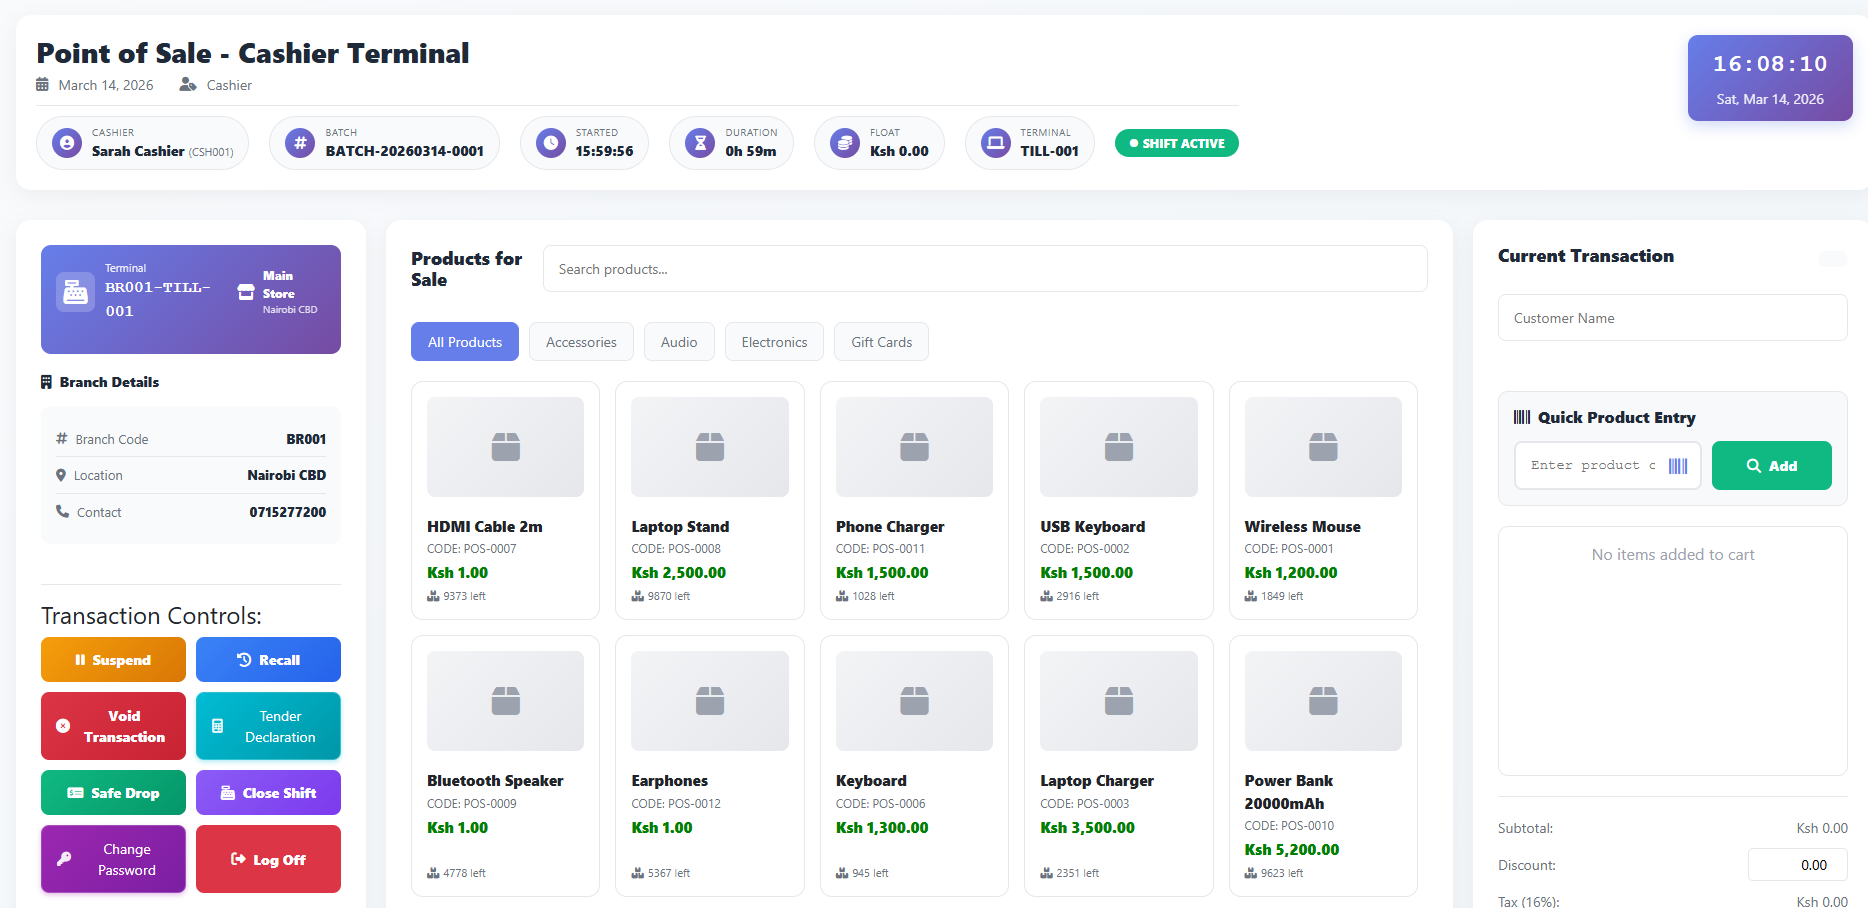Viewport: 1868px width, 908px height.
Task: Open the Tender Declaration dialog
Action: pyautogui.click(x=268, y=726)
